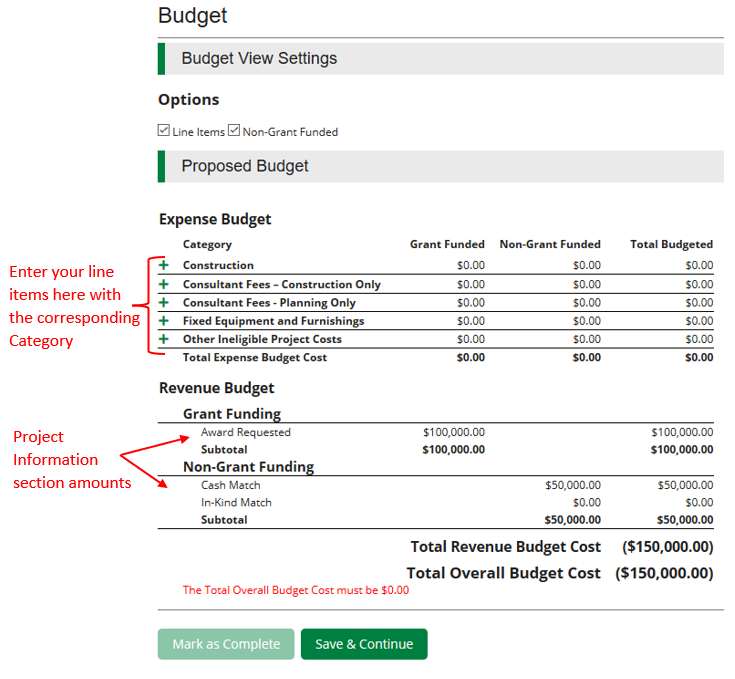Click the Total Budgeted column header

point(671,244)
